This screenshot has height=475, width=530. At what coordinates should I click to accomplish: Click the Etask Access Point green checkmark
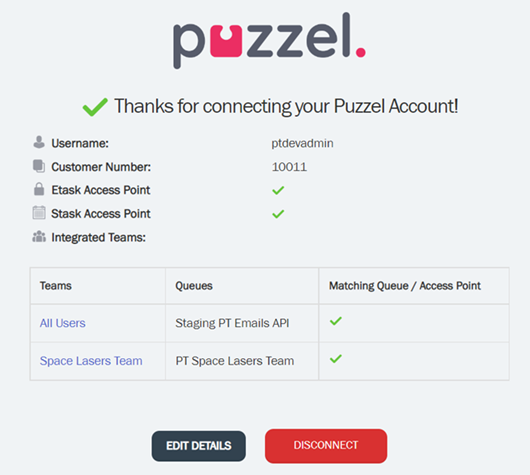(x=278, y=190)
